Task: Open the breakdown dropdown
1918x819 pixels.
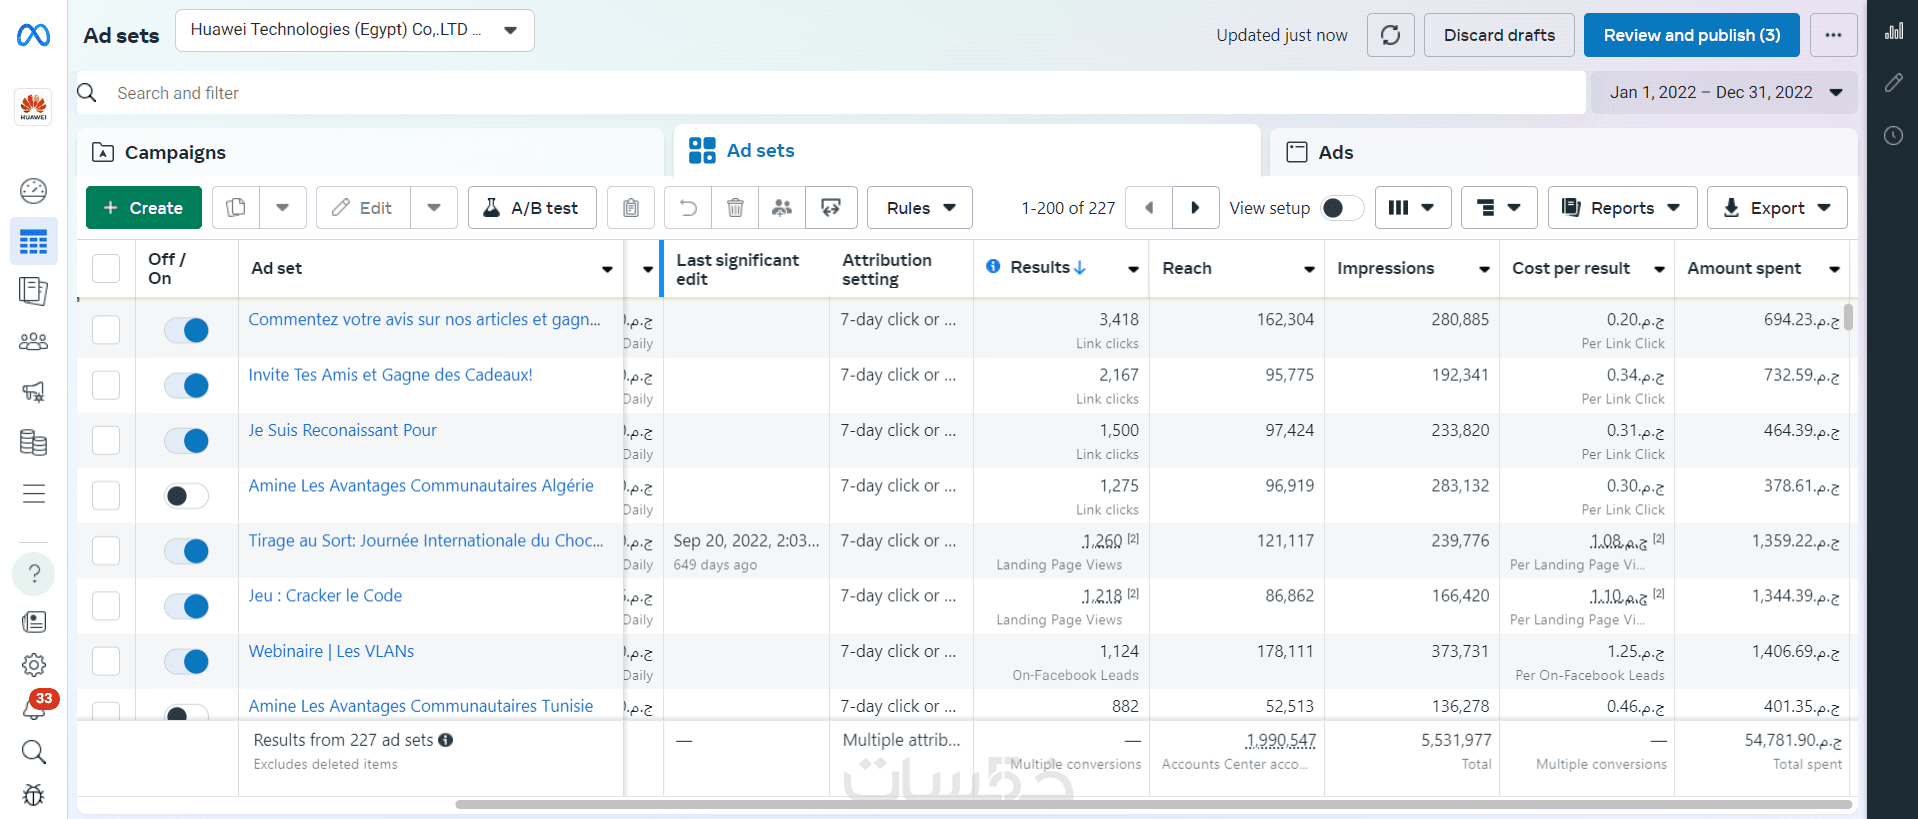Action: tap(1499, 208)
